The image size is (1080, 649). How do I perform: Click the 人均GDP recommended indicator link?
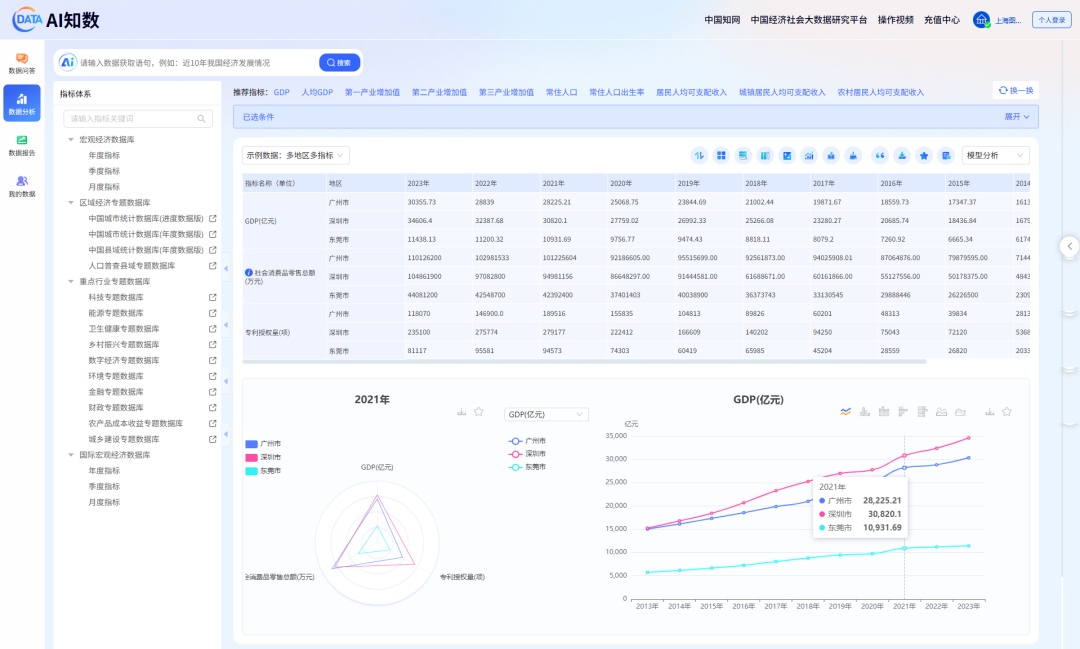click(317, 92)
